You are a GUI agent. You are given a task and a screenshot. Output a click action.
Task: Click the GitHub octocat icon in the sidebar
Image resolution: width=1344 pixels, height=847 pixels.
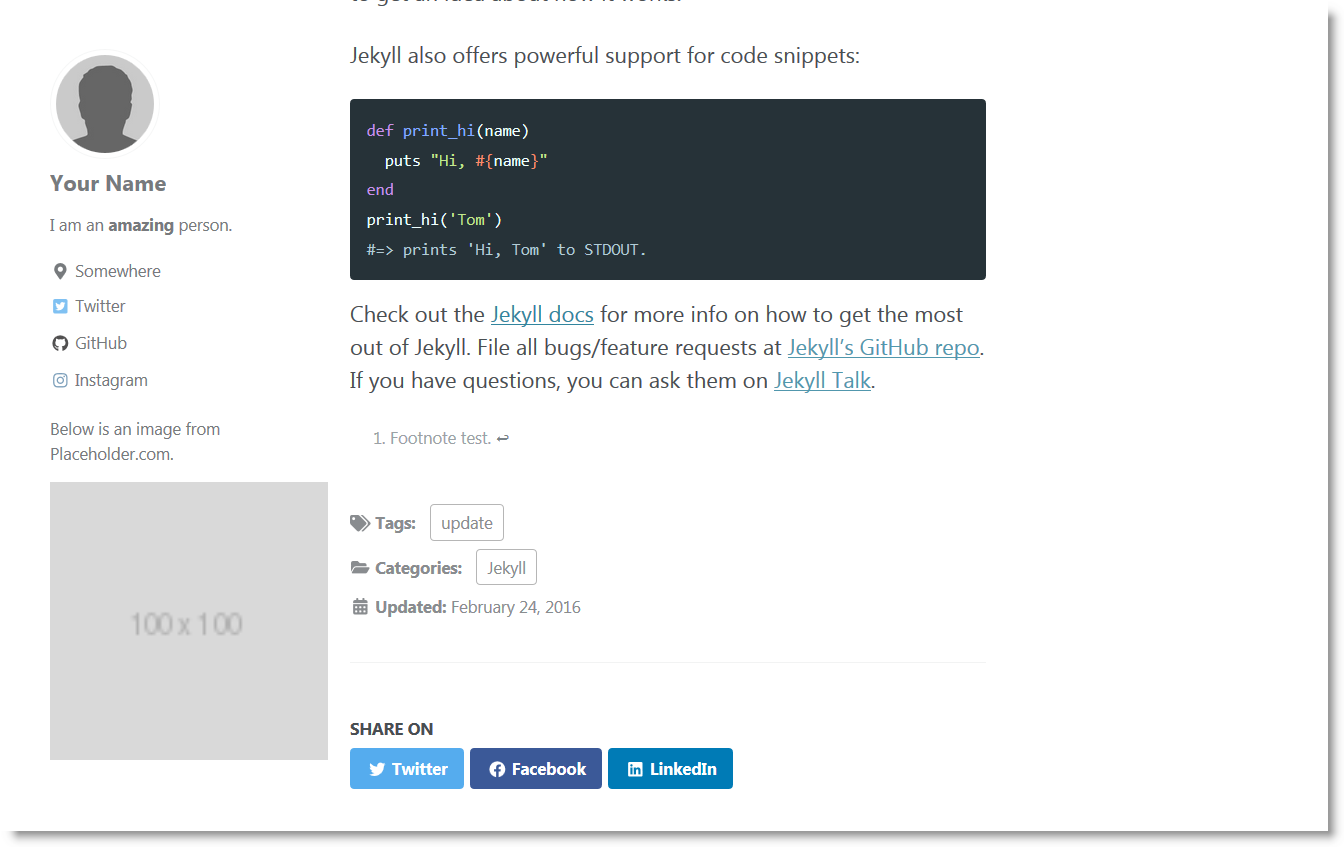pos(59,343)
